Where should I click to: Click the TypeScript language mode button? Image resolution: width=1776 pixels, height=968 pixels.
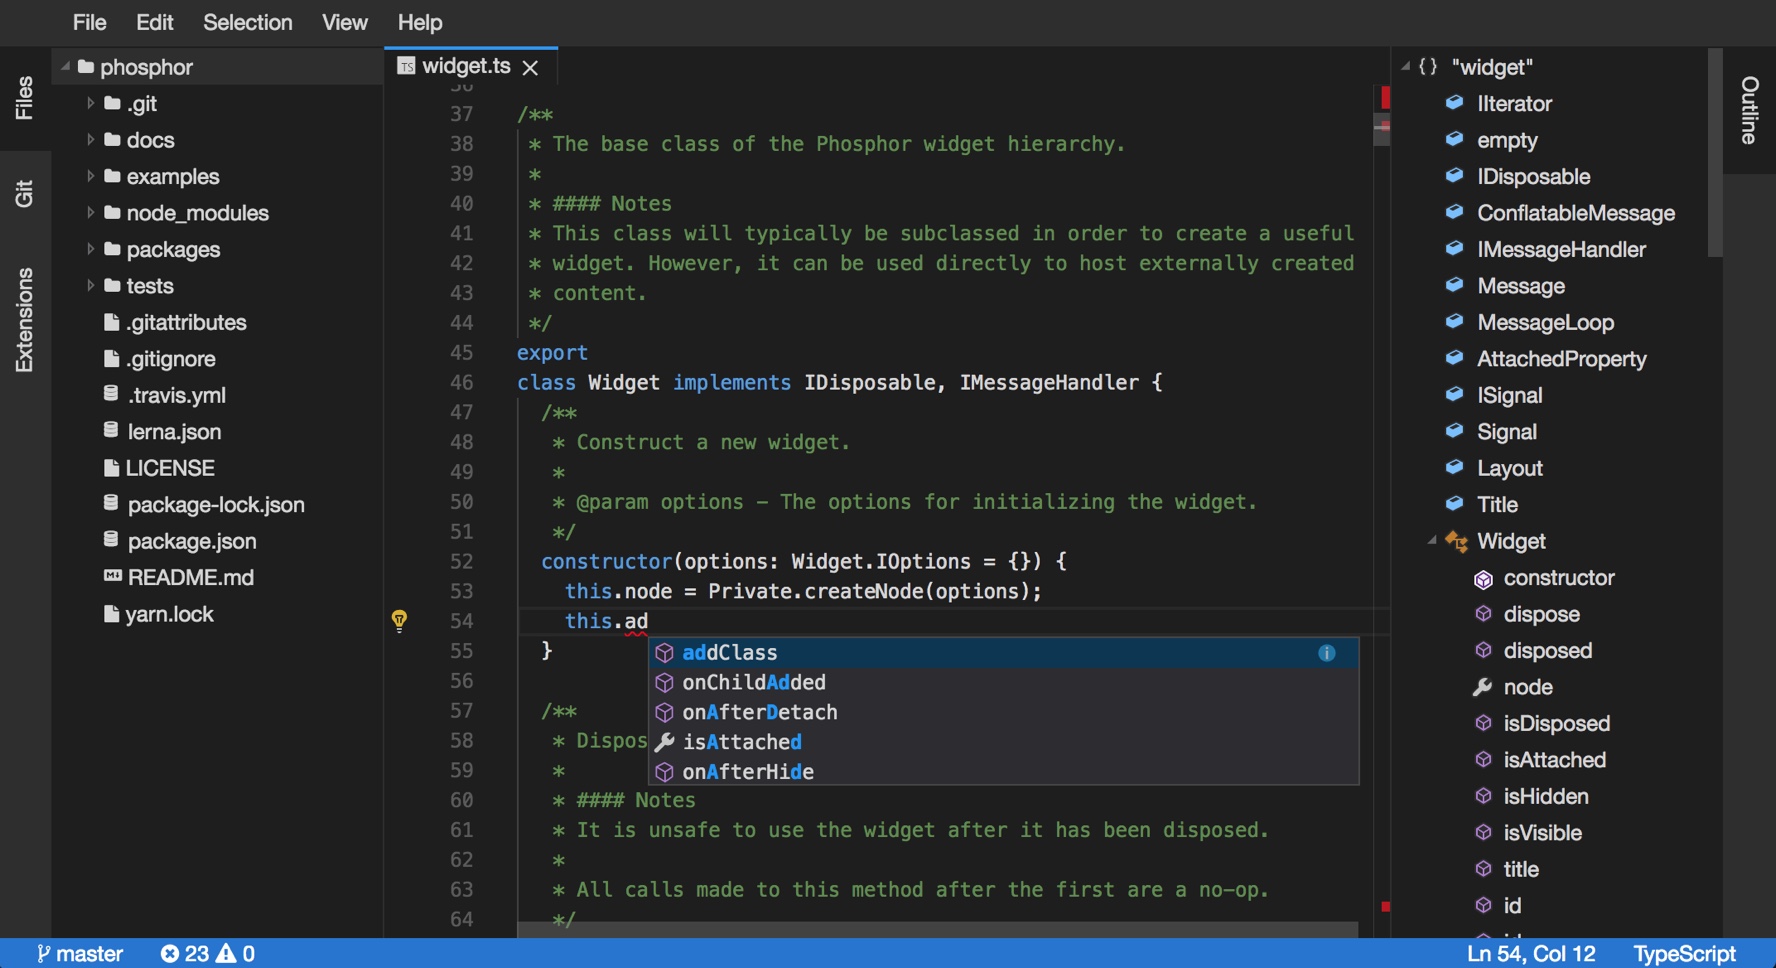(x=1684, y=954)
